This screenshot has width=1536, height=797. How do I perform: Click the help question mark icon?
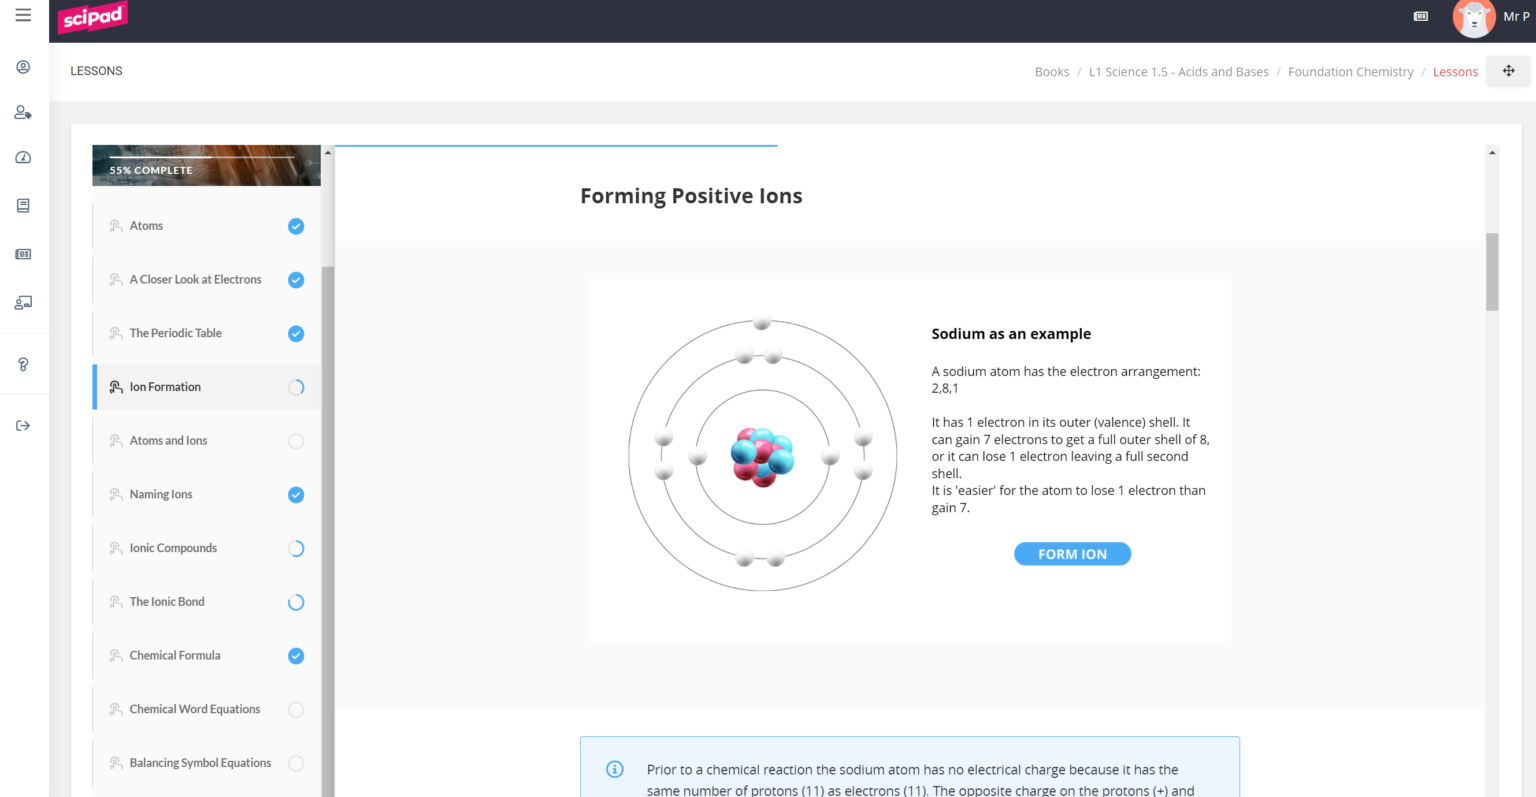(23, 364)
